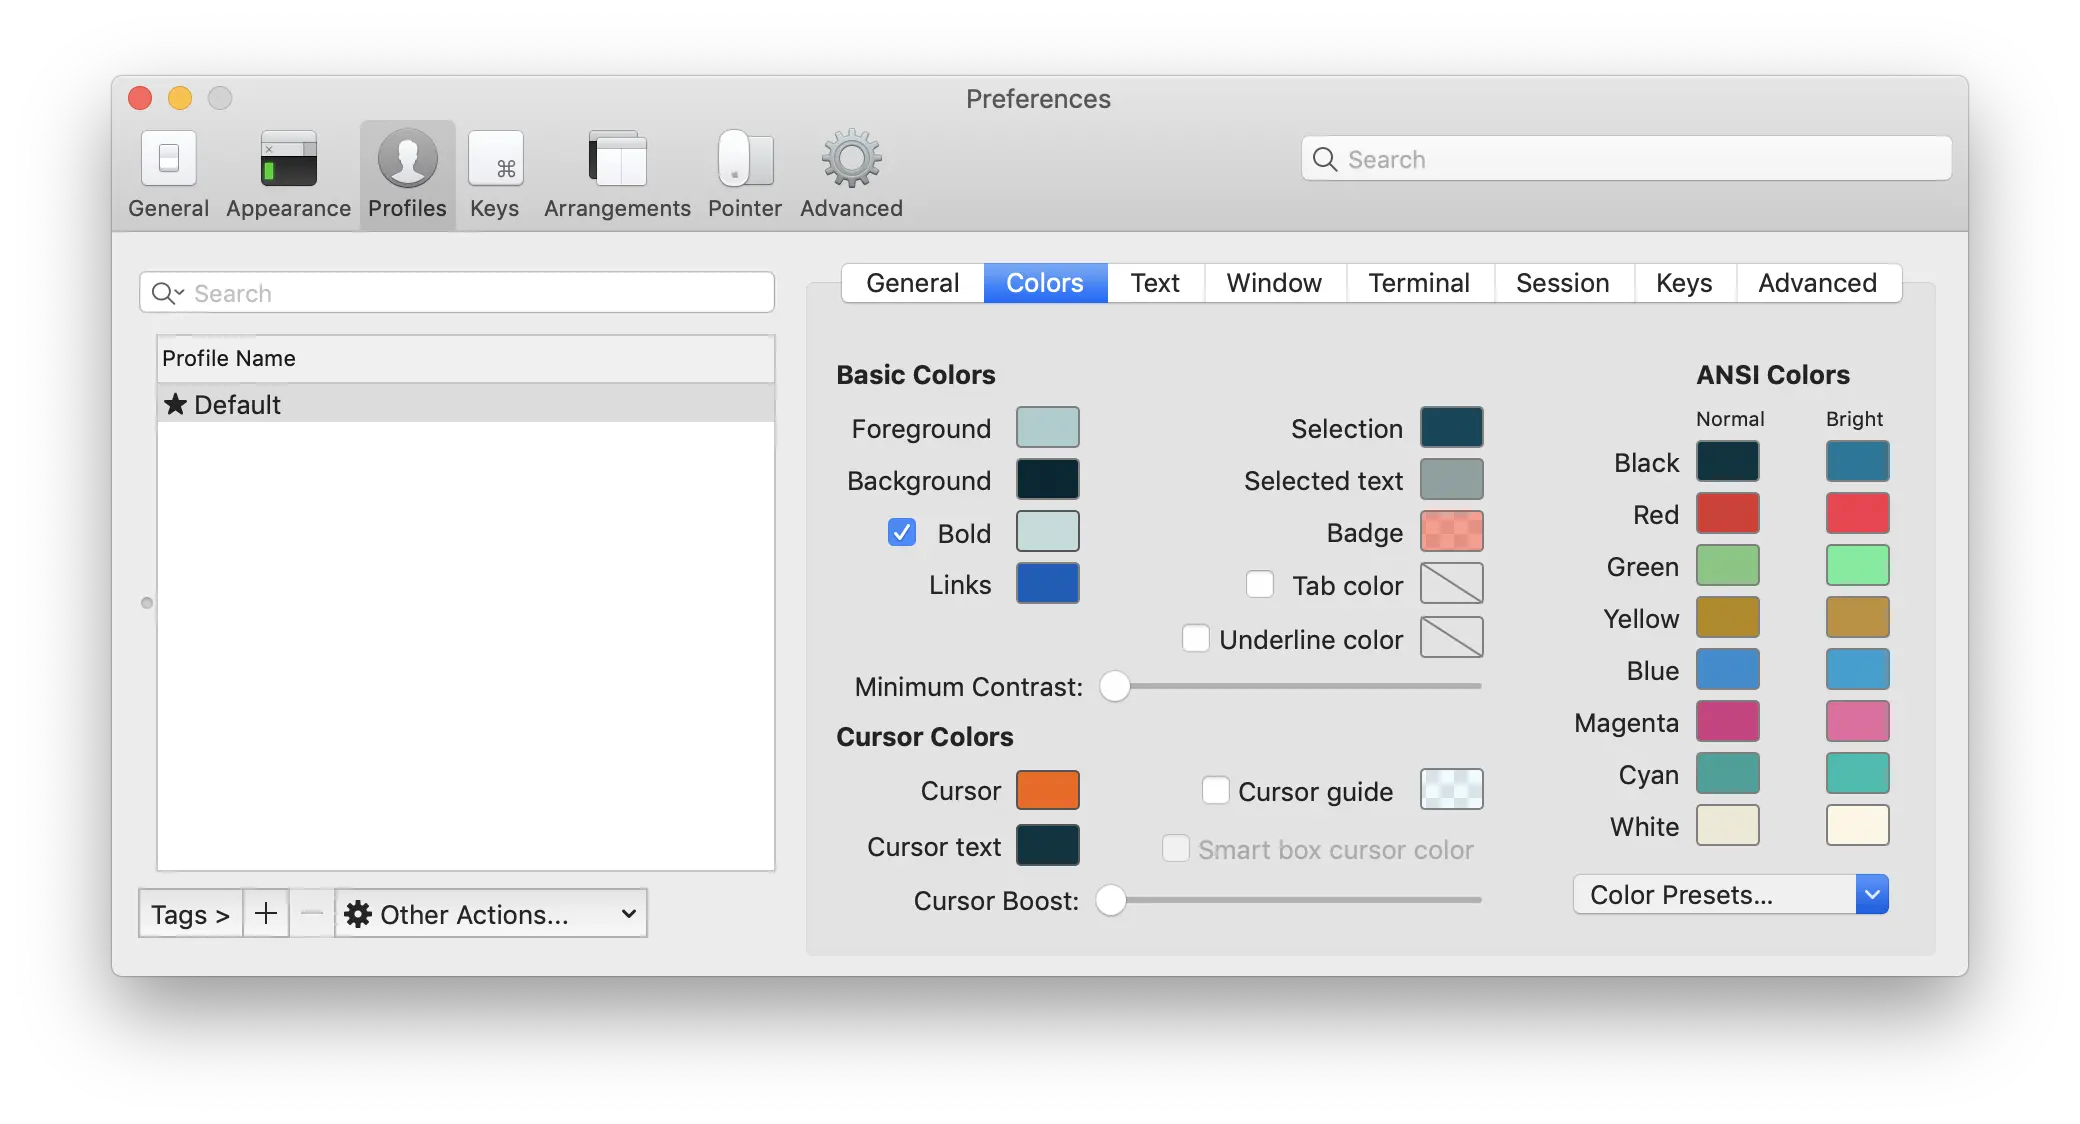The height and width of the screenshot is (1124, 2080).
Task: Expand the Other Actions menu
Action: [x=491, y=913]
